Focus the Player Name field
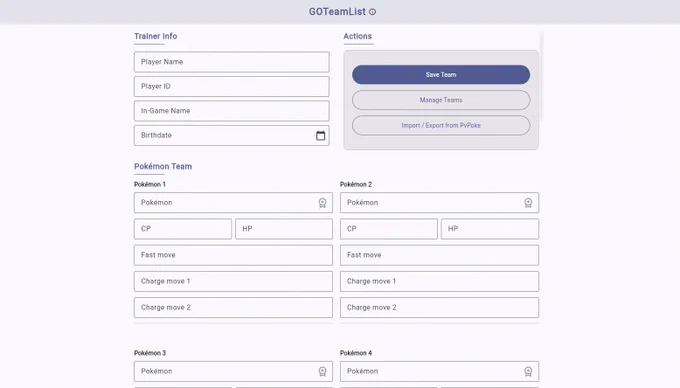This screenshot has width=680, height=388. pos(232,62)
